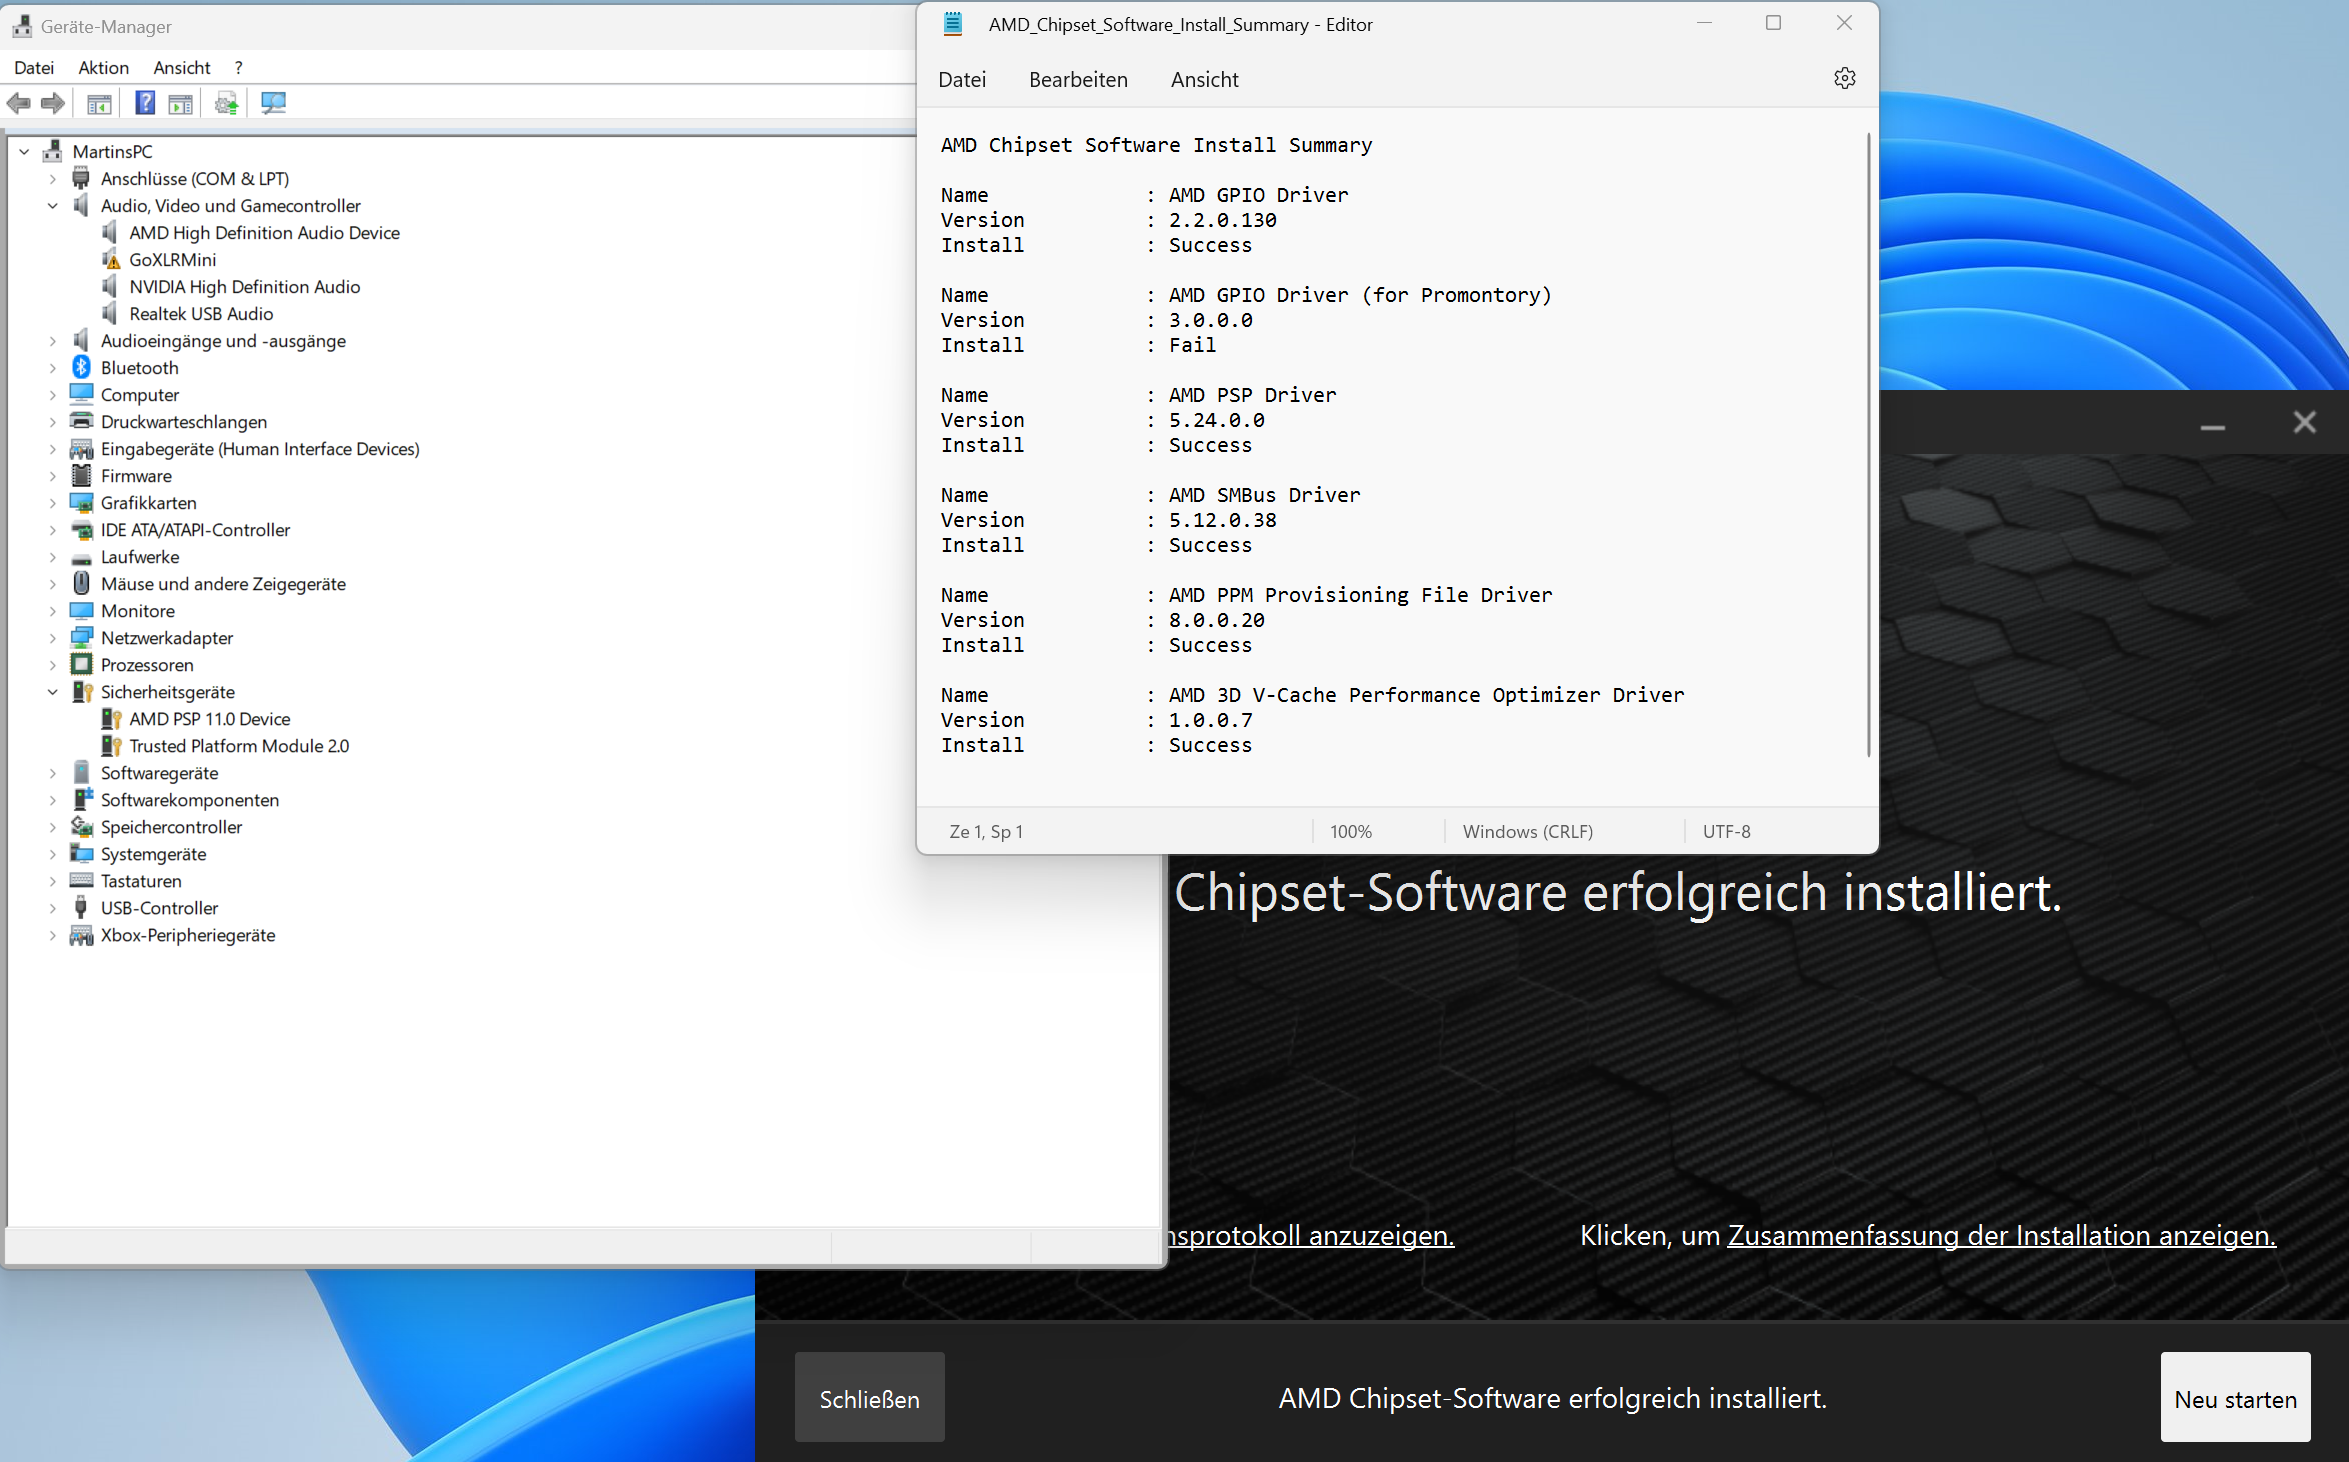Collapse the Audio, Video und Gamecontroller node

tap(53, 206)
